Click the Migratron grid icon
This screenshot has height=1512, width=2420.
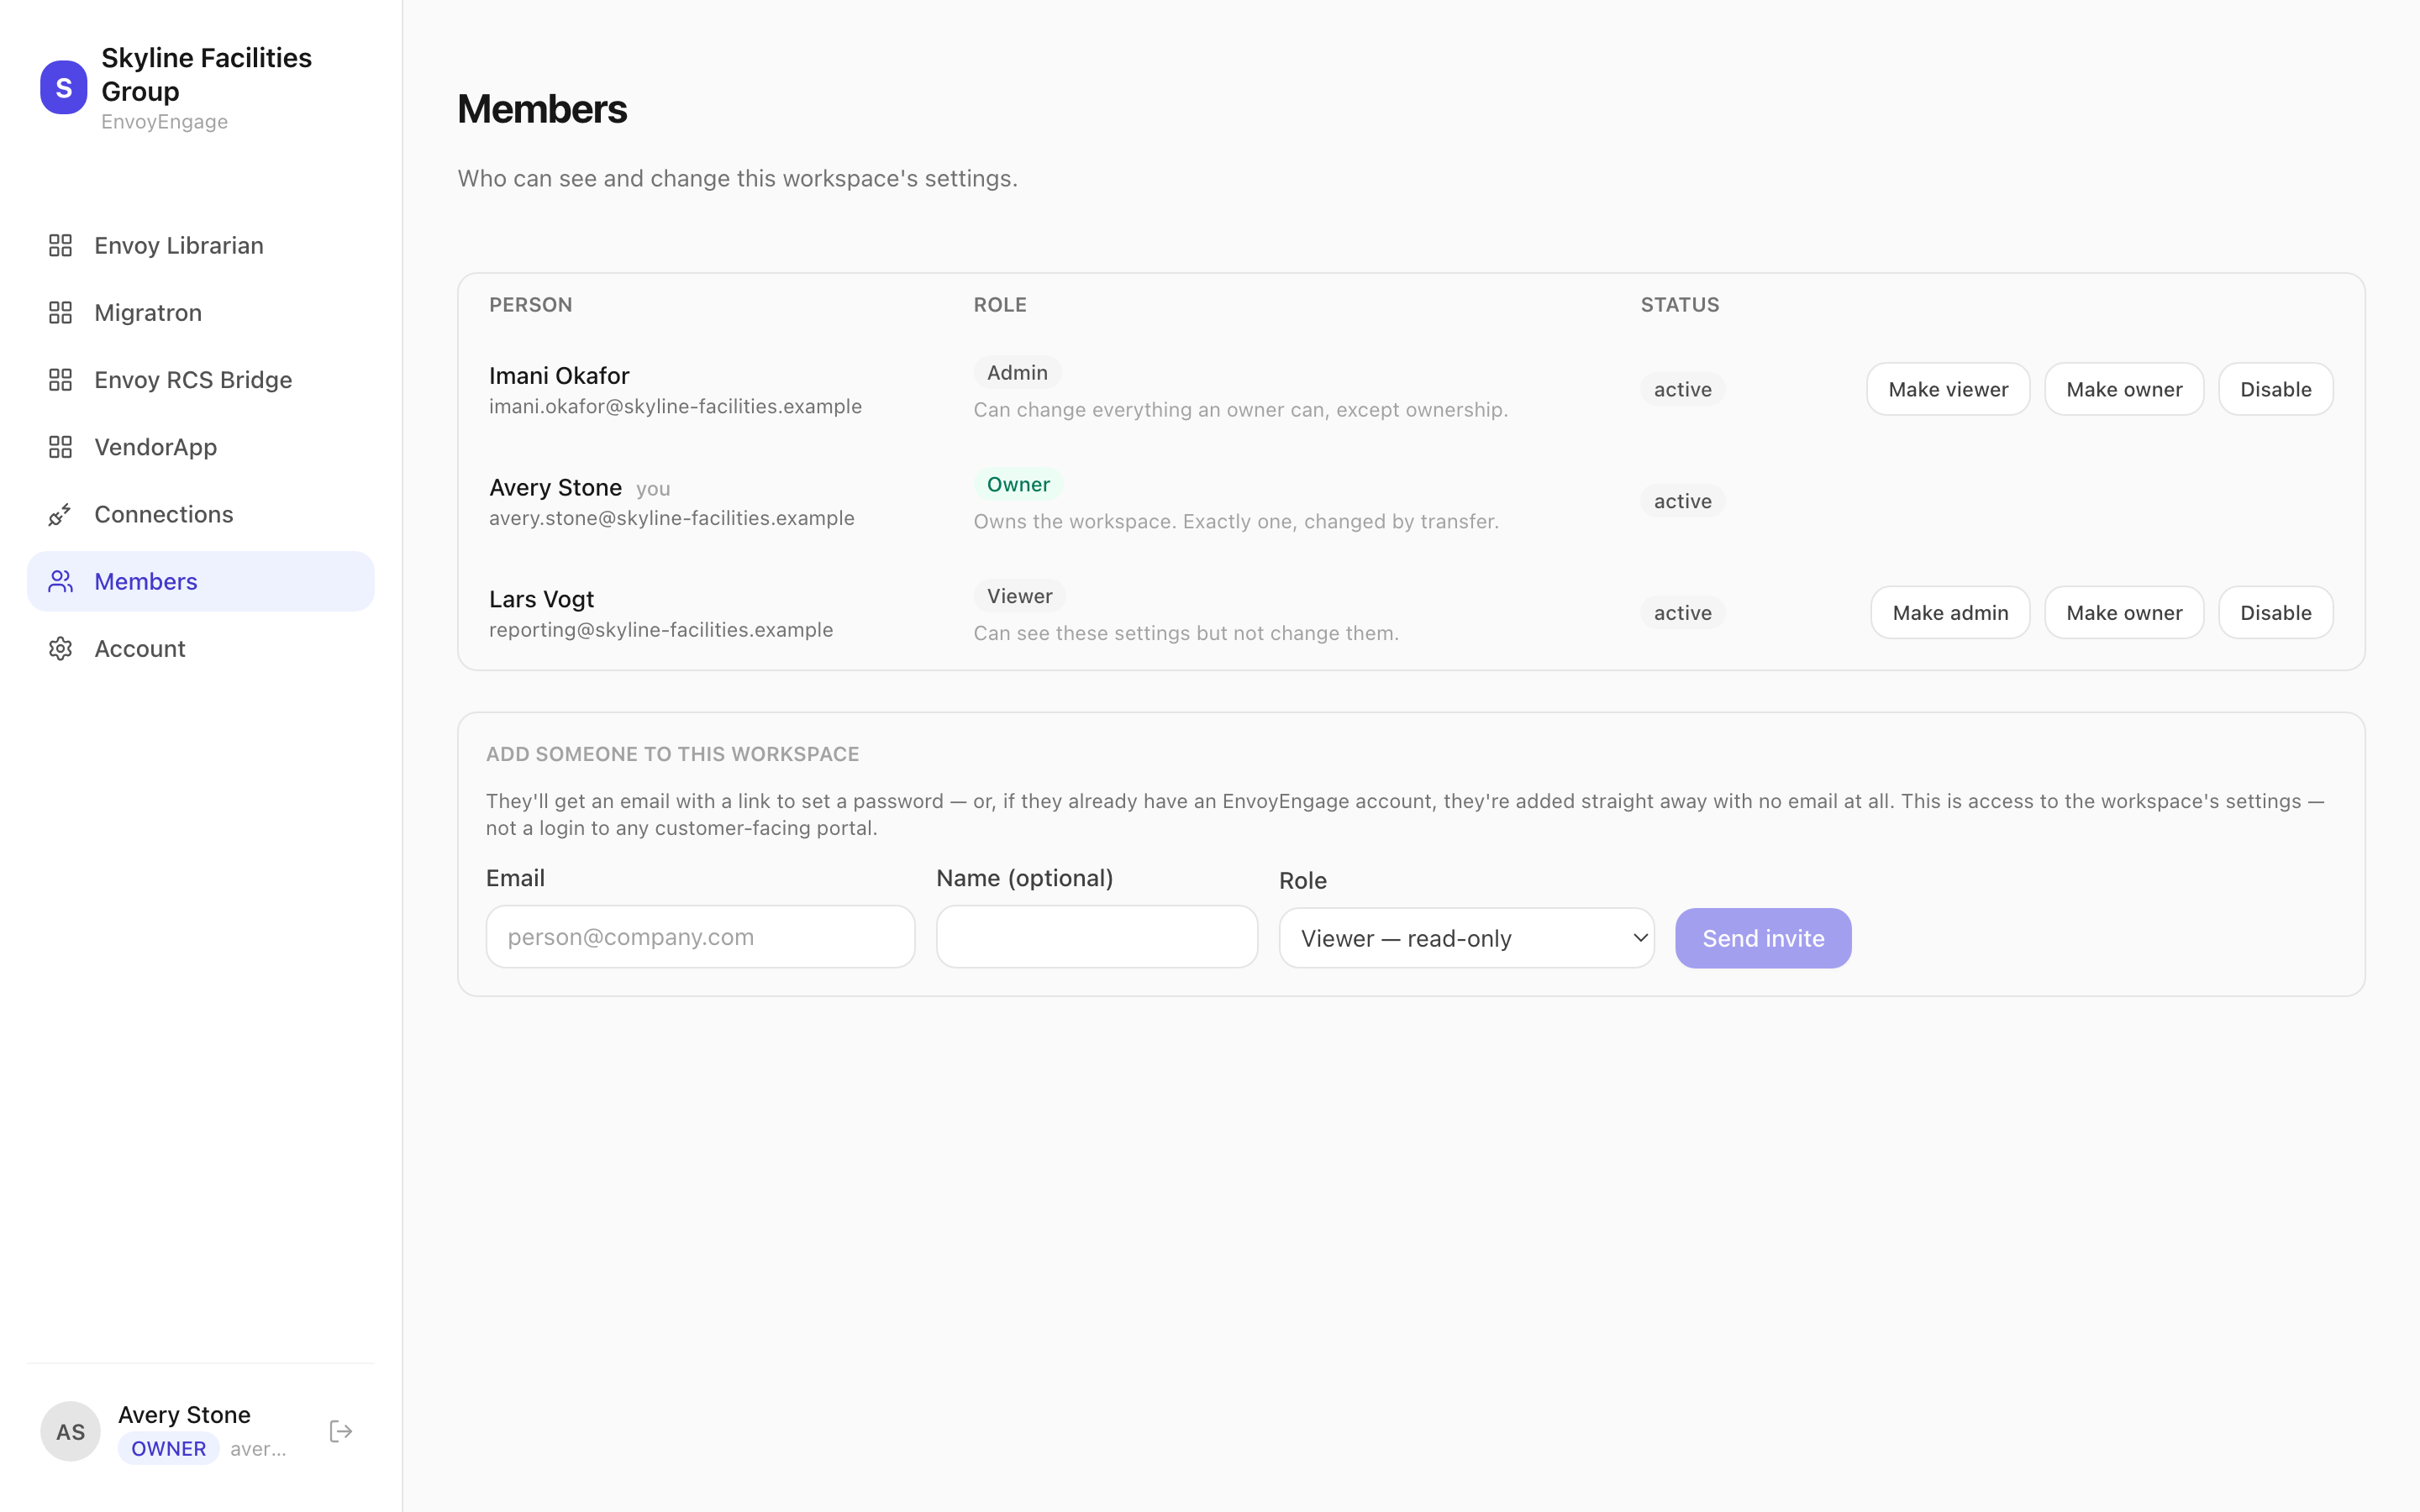60,312
